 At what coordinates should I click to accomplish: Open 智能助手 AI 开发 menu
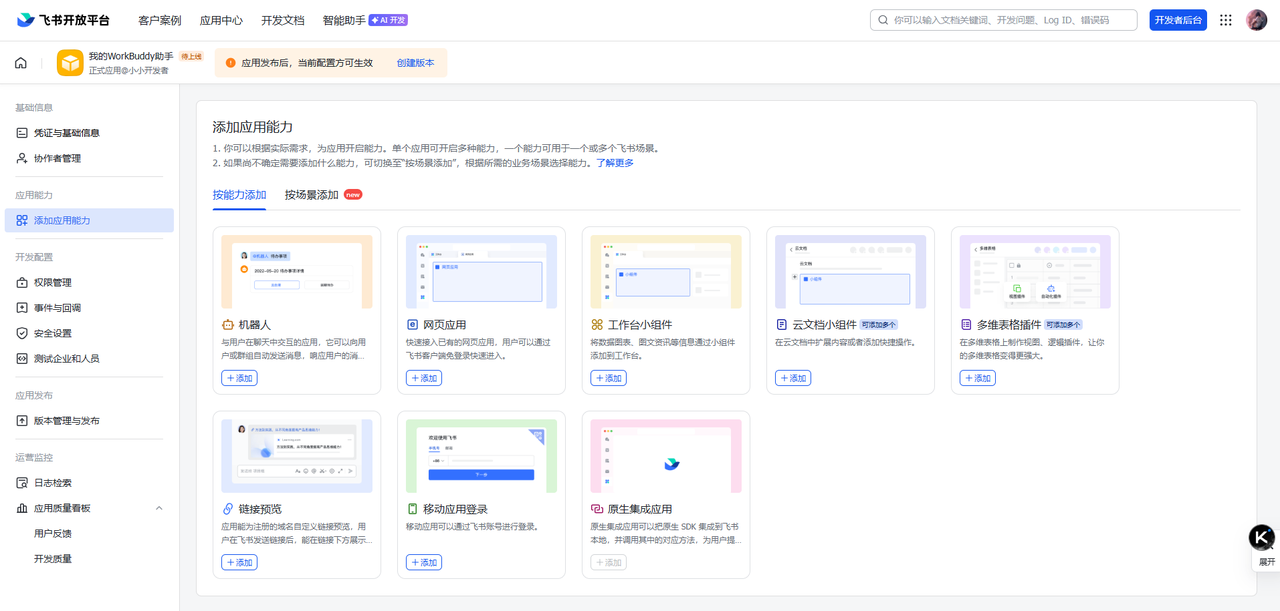click(x=365, y=20)
